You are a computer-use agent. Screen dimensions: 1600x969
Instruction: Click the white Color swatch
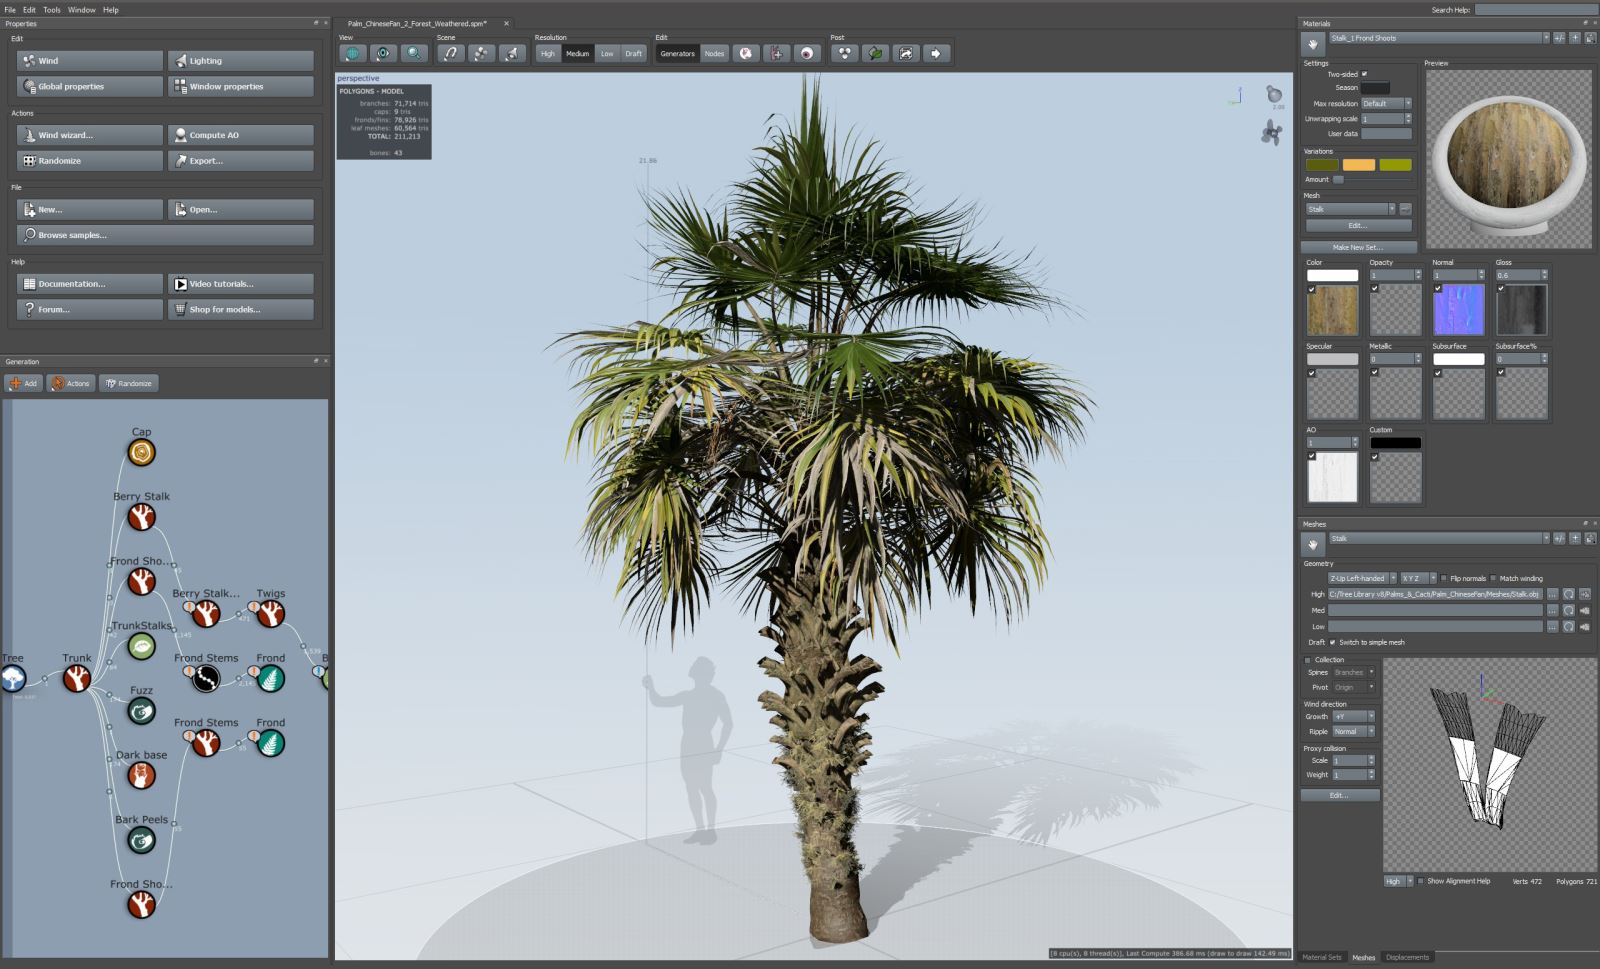coord(1332,275)
